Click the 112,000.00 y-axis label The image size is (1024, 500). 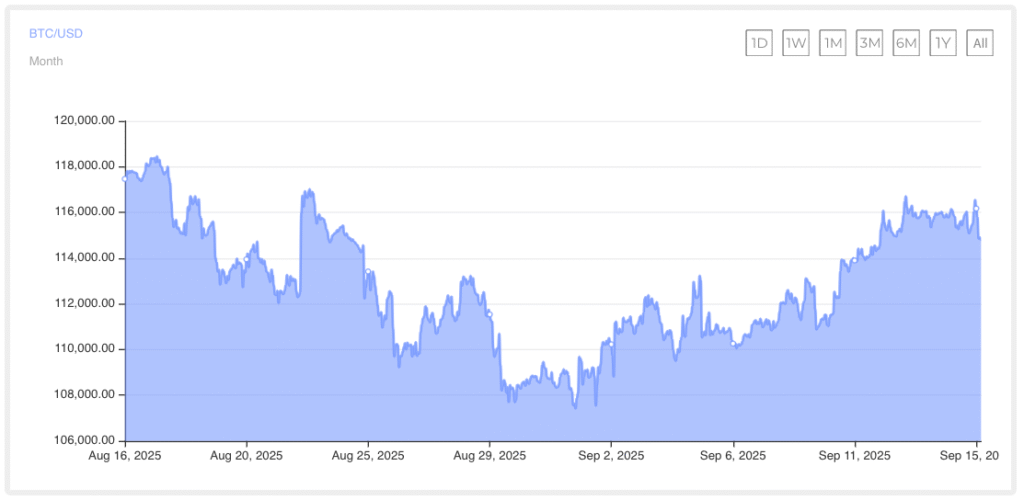click(86, 304)
